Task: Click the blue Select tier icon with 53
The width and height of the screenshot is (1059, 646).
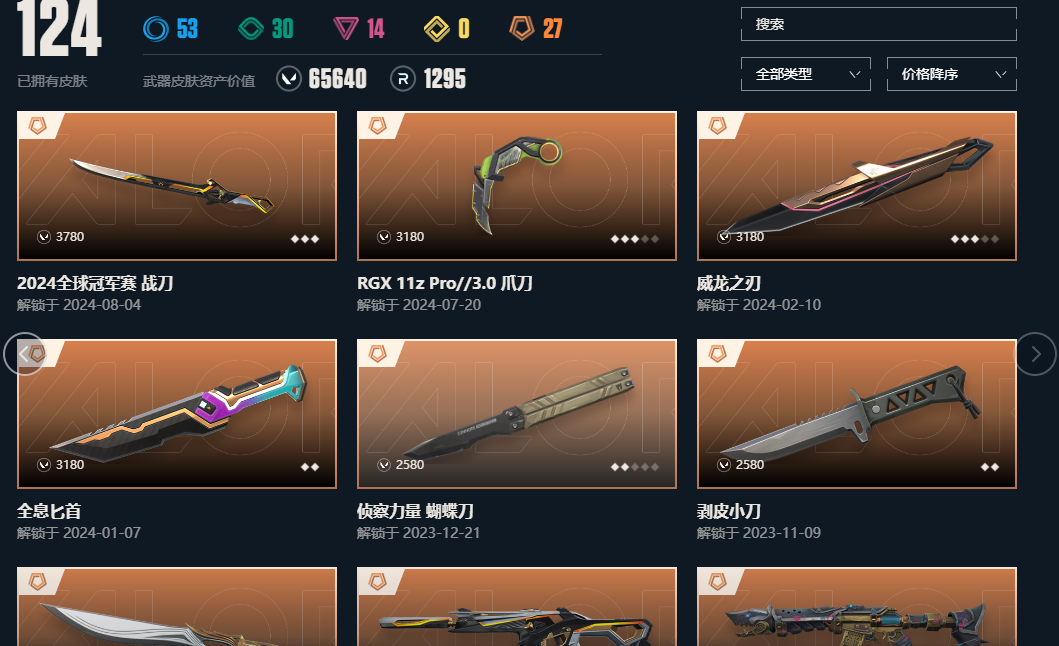Action: [156, 28]
